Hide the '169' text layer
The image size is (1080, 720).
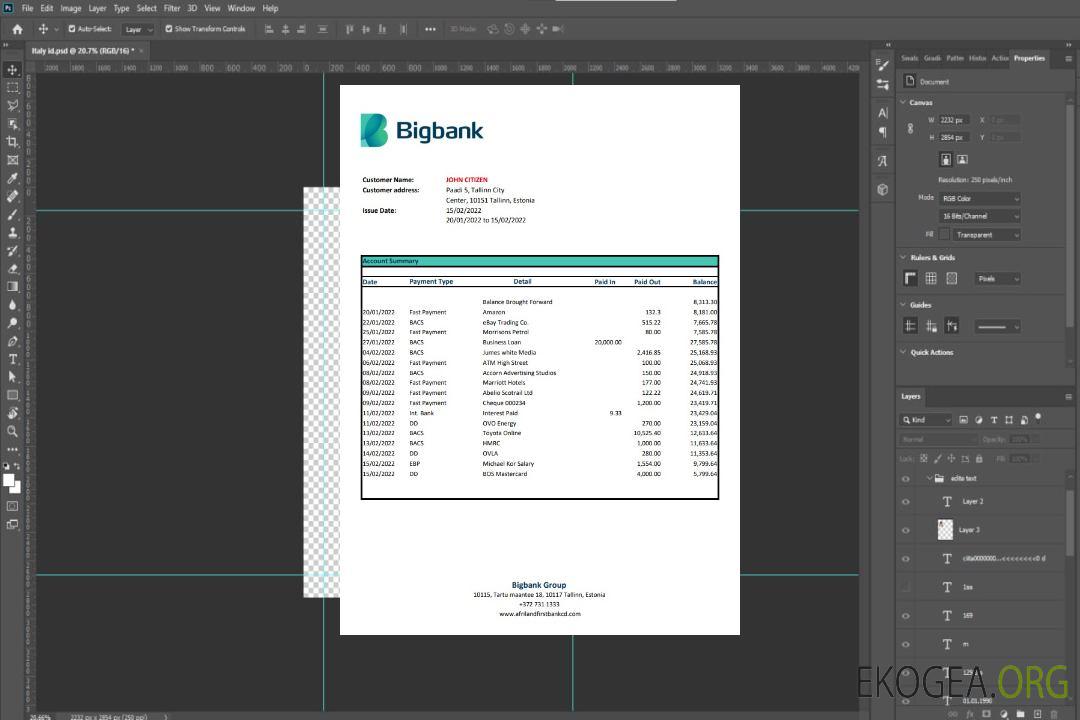pos(906,616)
